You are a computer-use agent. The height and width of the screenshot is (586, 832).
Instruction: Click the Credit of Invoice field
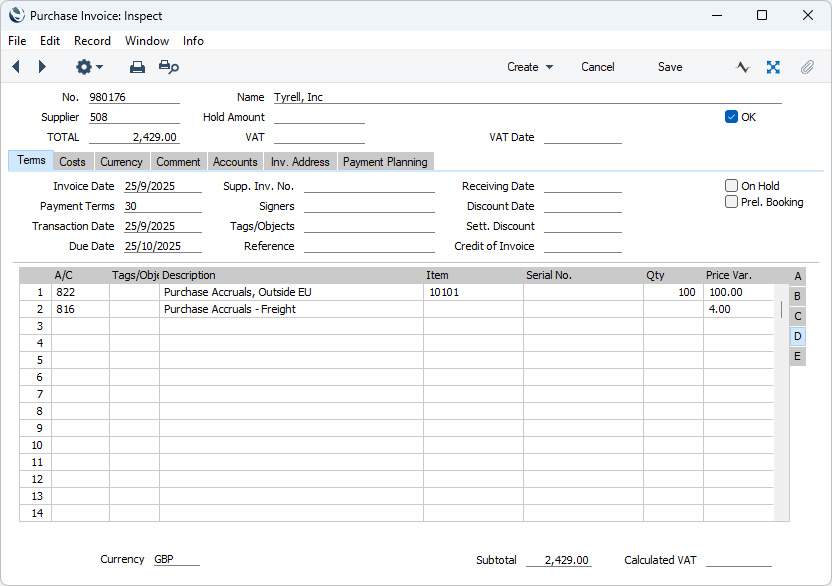(583, 246)
